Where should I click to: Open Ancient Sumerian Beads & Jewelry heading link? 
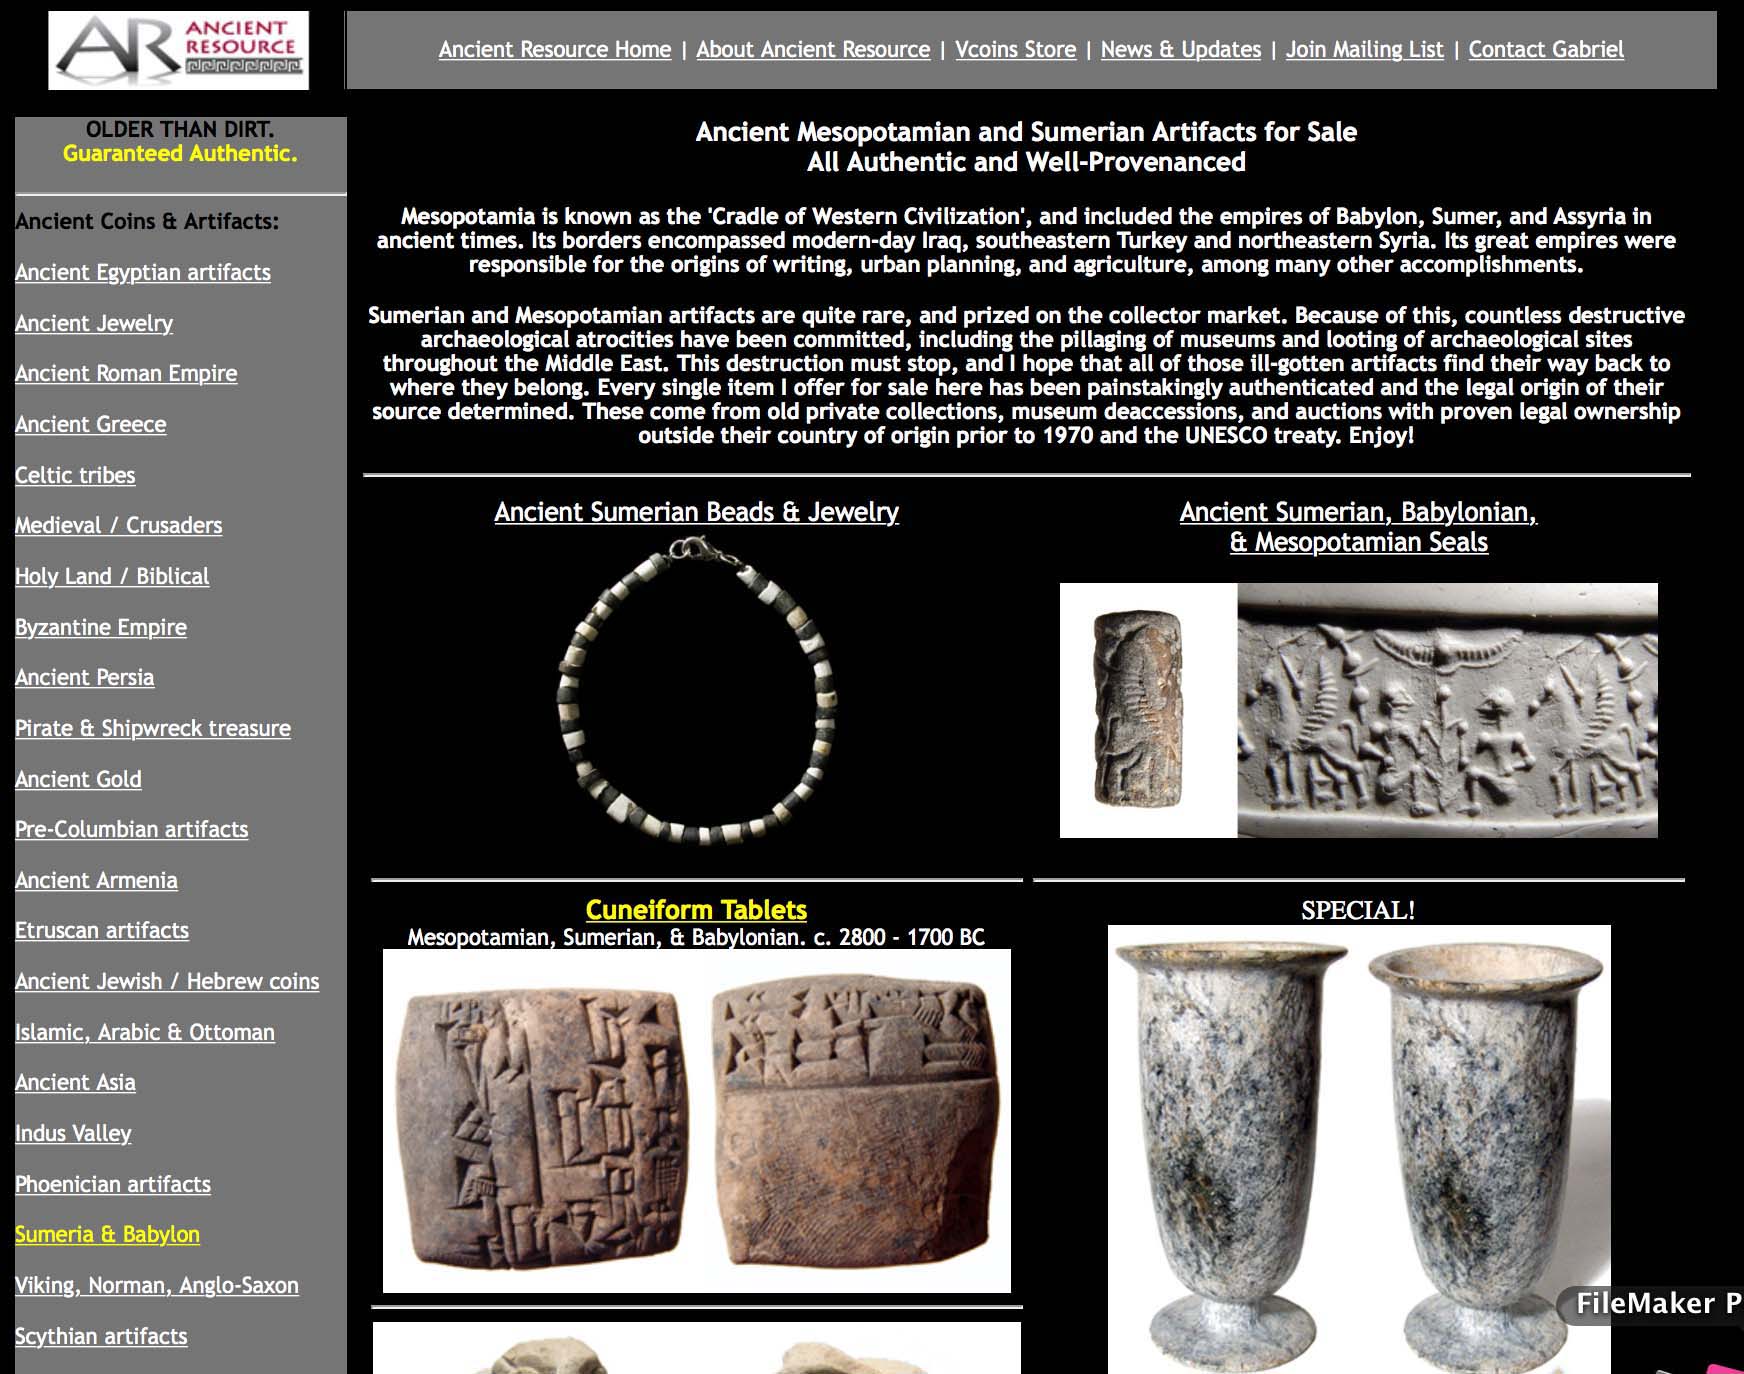tap(696, 512)
